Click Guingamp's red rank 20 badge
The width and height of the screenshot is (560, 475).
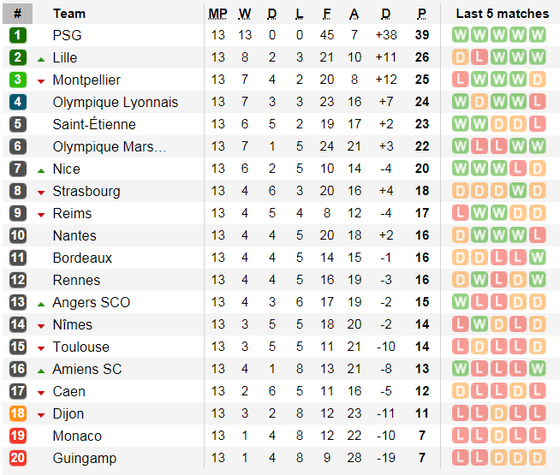point(18,458)
